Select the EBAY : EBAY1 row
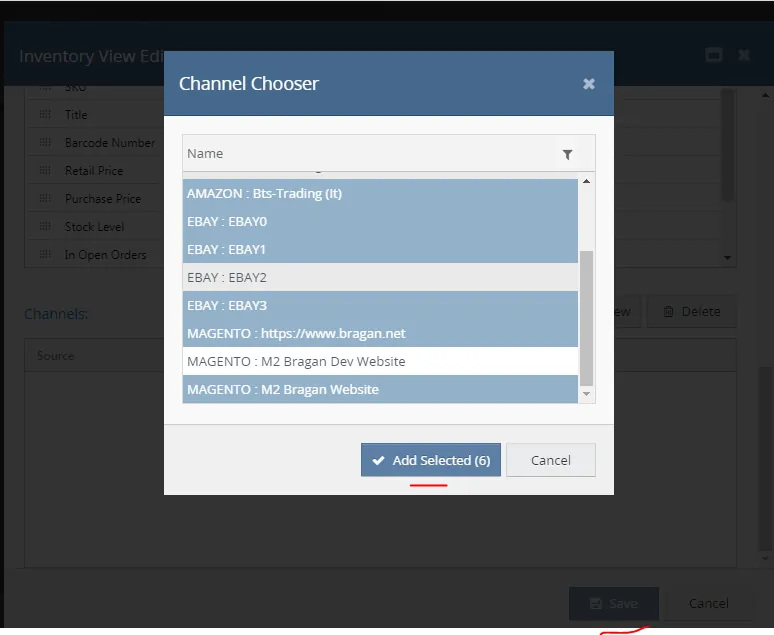 (380, 249)
